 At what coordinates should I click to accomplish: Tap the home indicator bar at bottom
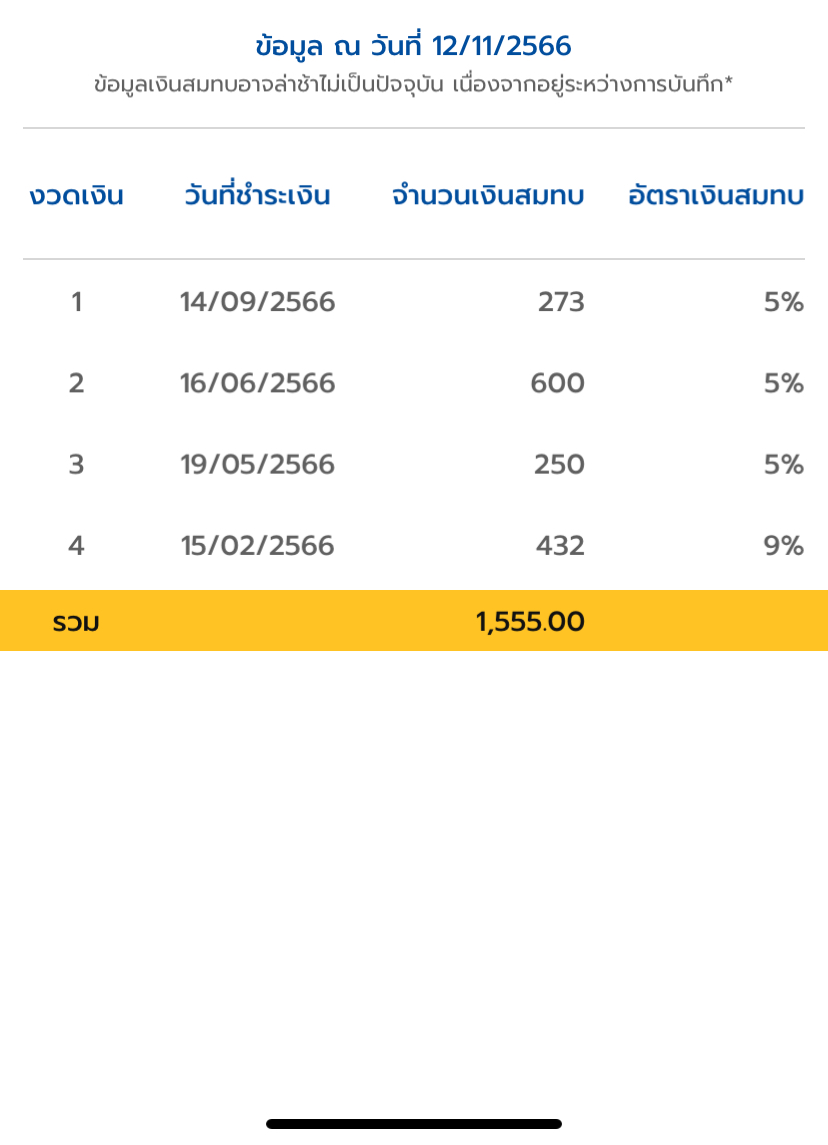tap(413, 1124)
